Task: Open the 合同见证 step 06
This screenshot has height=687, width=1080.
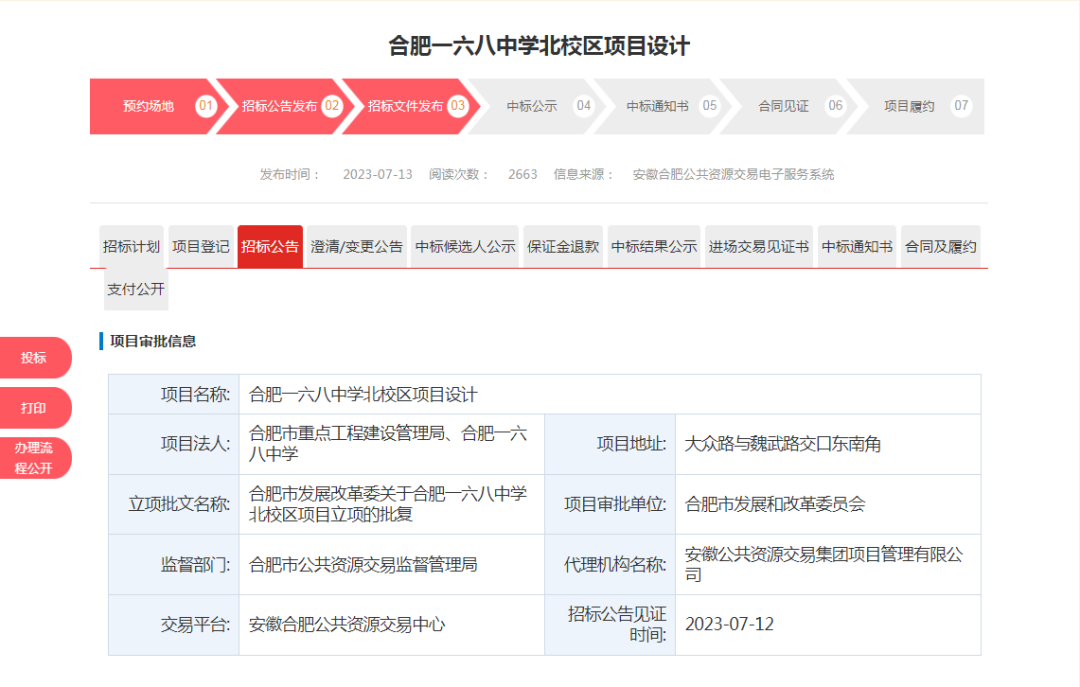Action: [790, 106]
